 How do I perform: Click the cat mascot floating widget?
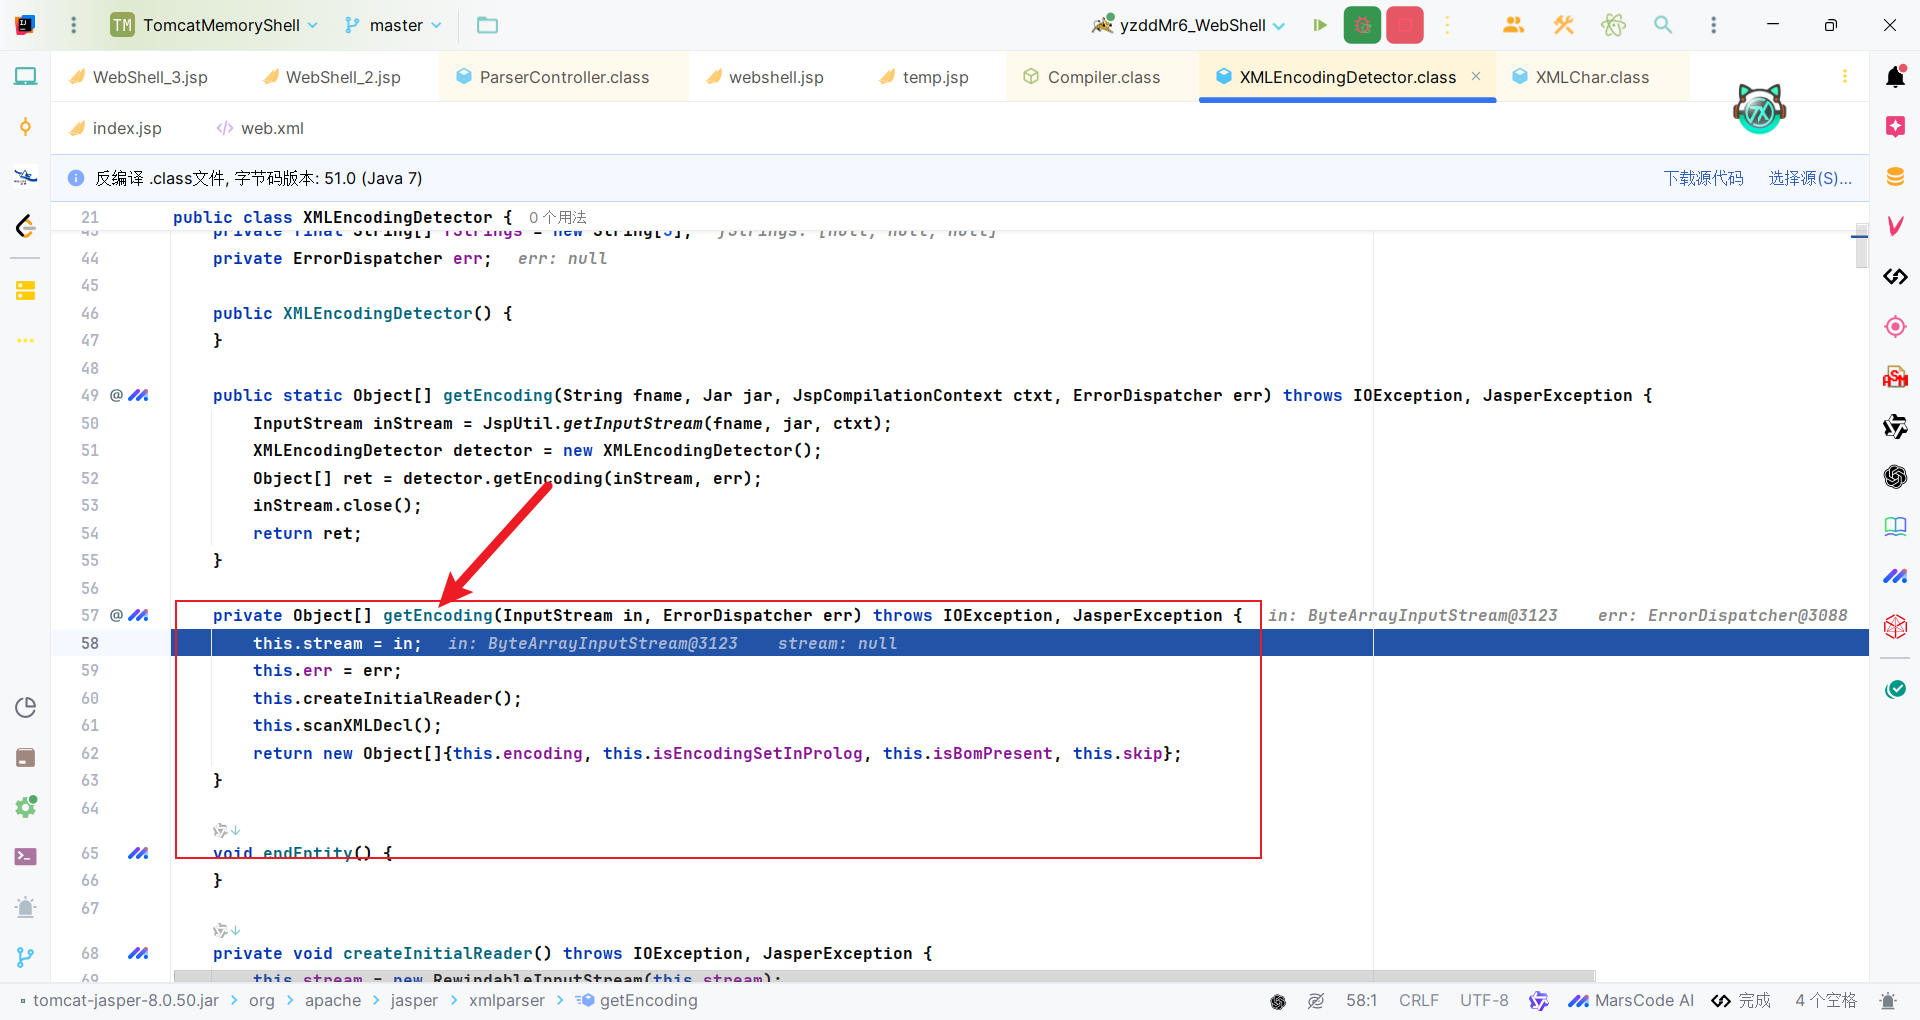coord(1759,109)
